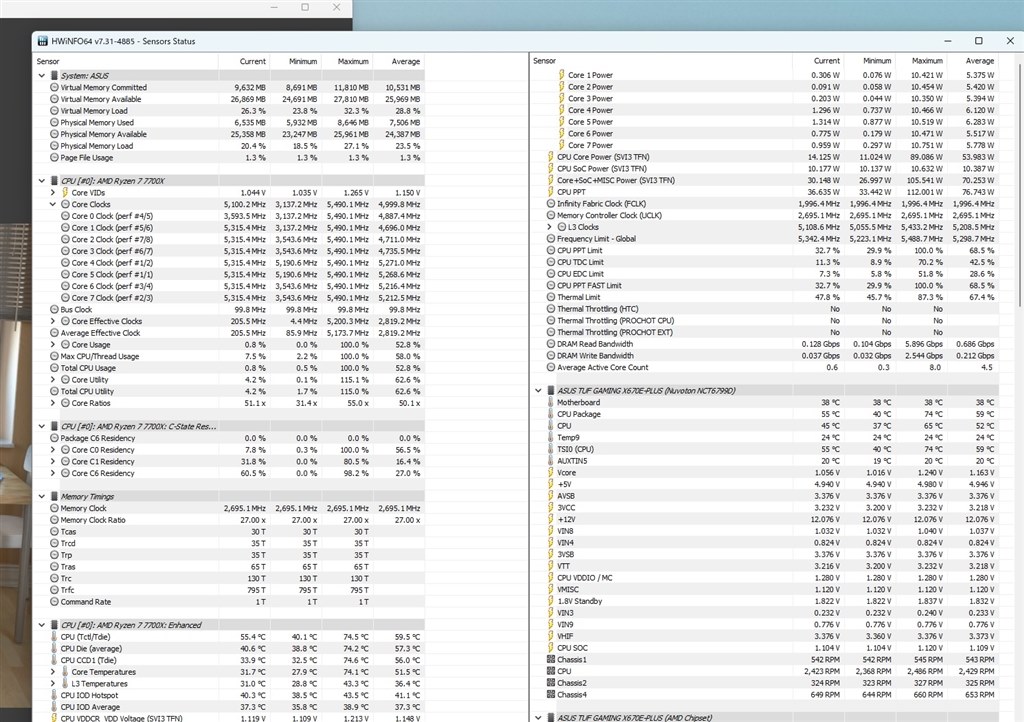Image resolution: width=1024 pixels, height=722 pixels.
Task: Click the Infinity Fabric Clock (FCLK) icon
Action: coord(551,204)
